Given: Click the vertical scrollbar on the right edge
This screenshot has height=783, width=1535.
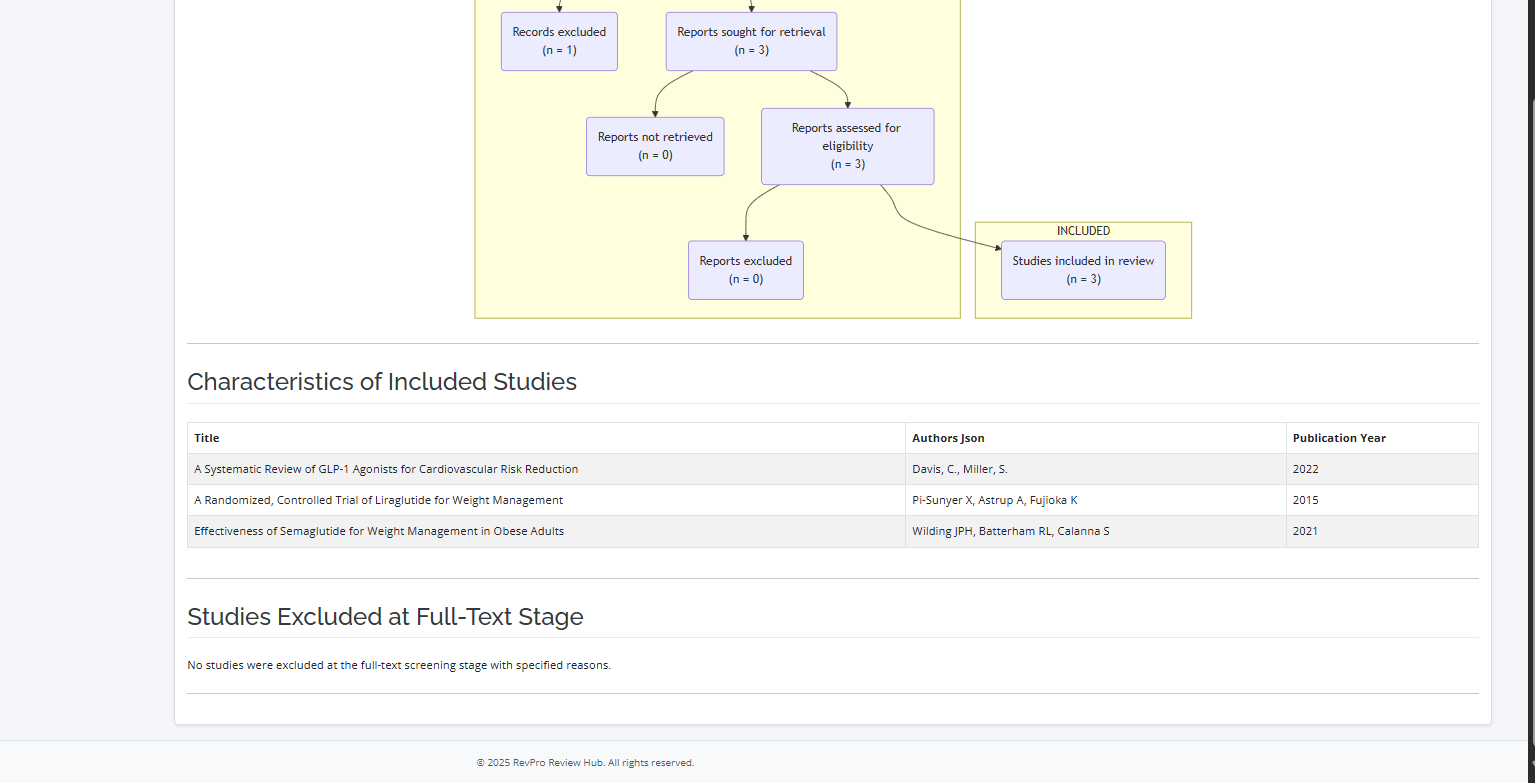Looking at the screenshot, I should tap(1531, 50).
